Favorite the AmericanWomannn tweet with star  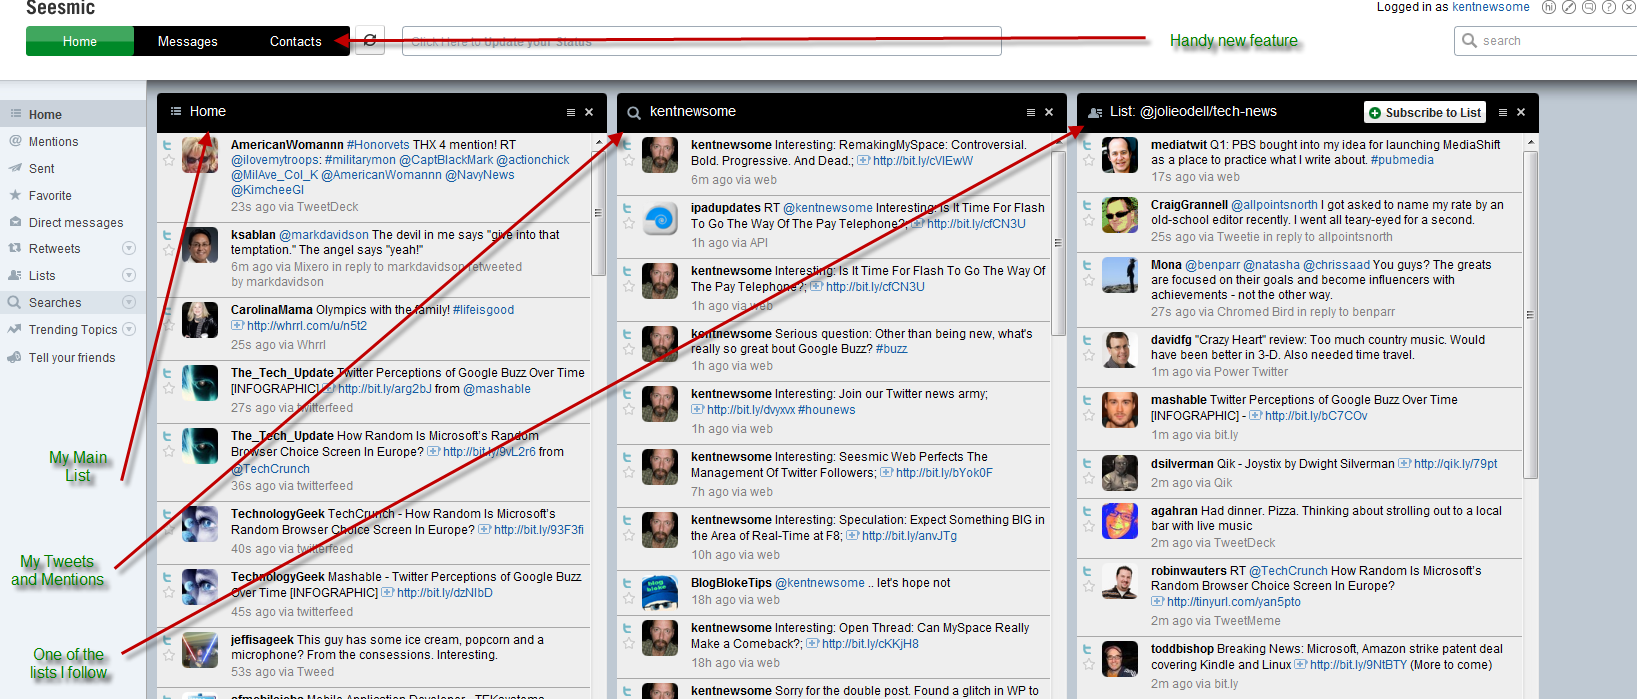tap(169, 161)
